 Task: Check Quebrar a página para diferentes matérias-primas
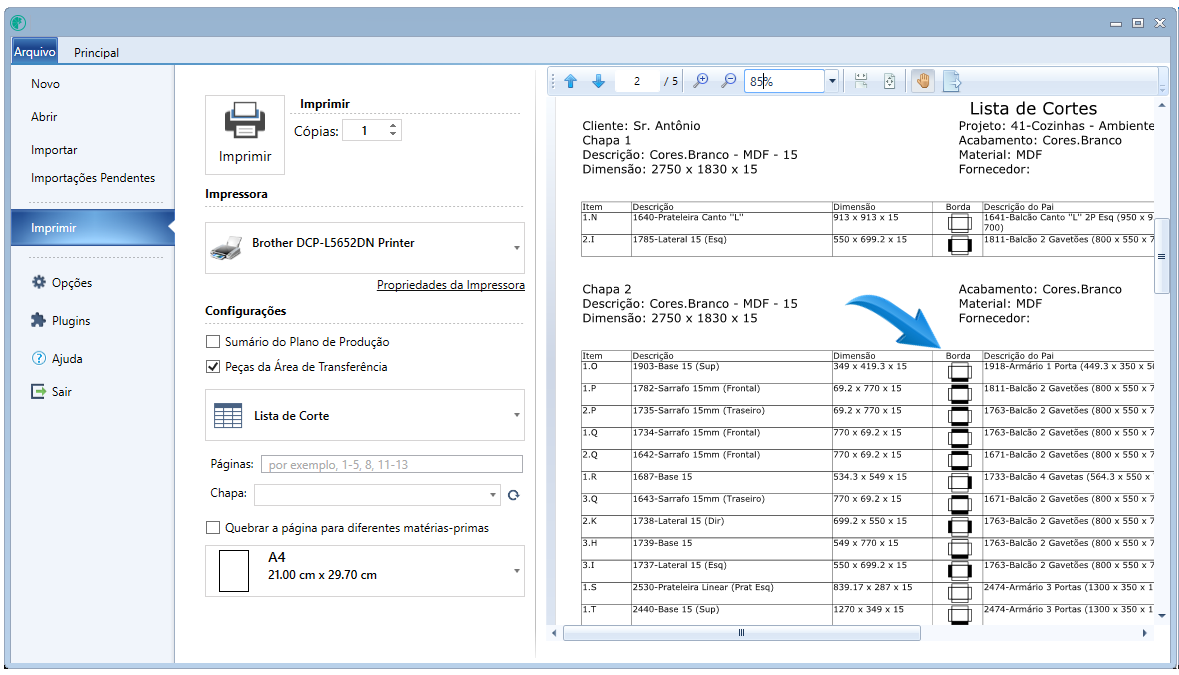tap(213, 528)
